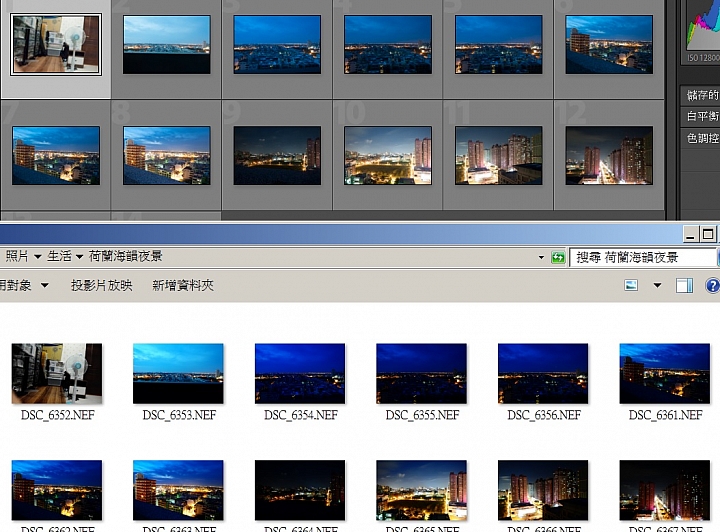Open the view options dropdown arrow

658,286
